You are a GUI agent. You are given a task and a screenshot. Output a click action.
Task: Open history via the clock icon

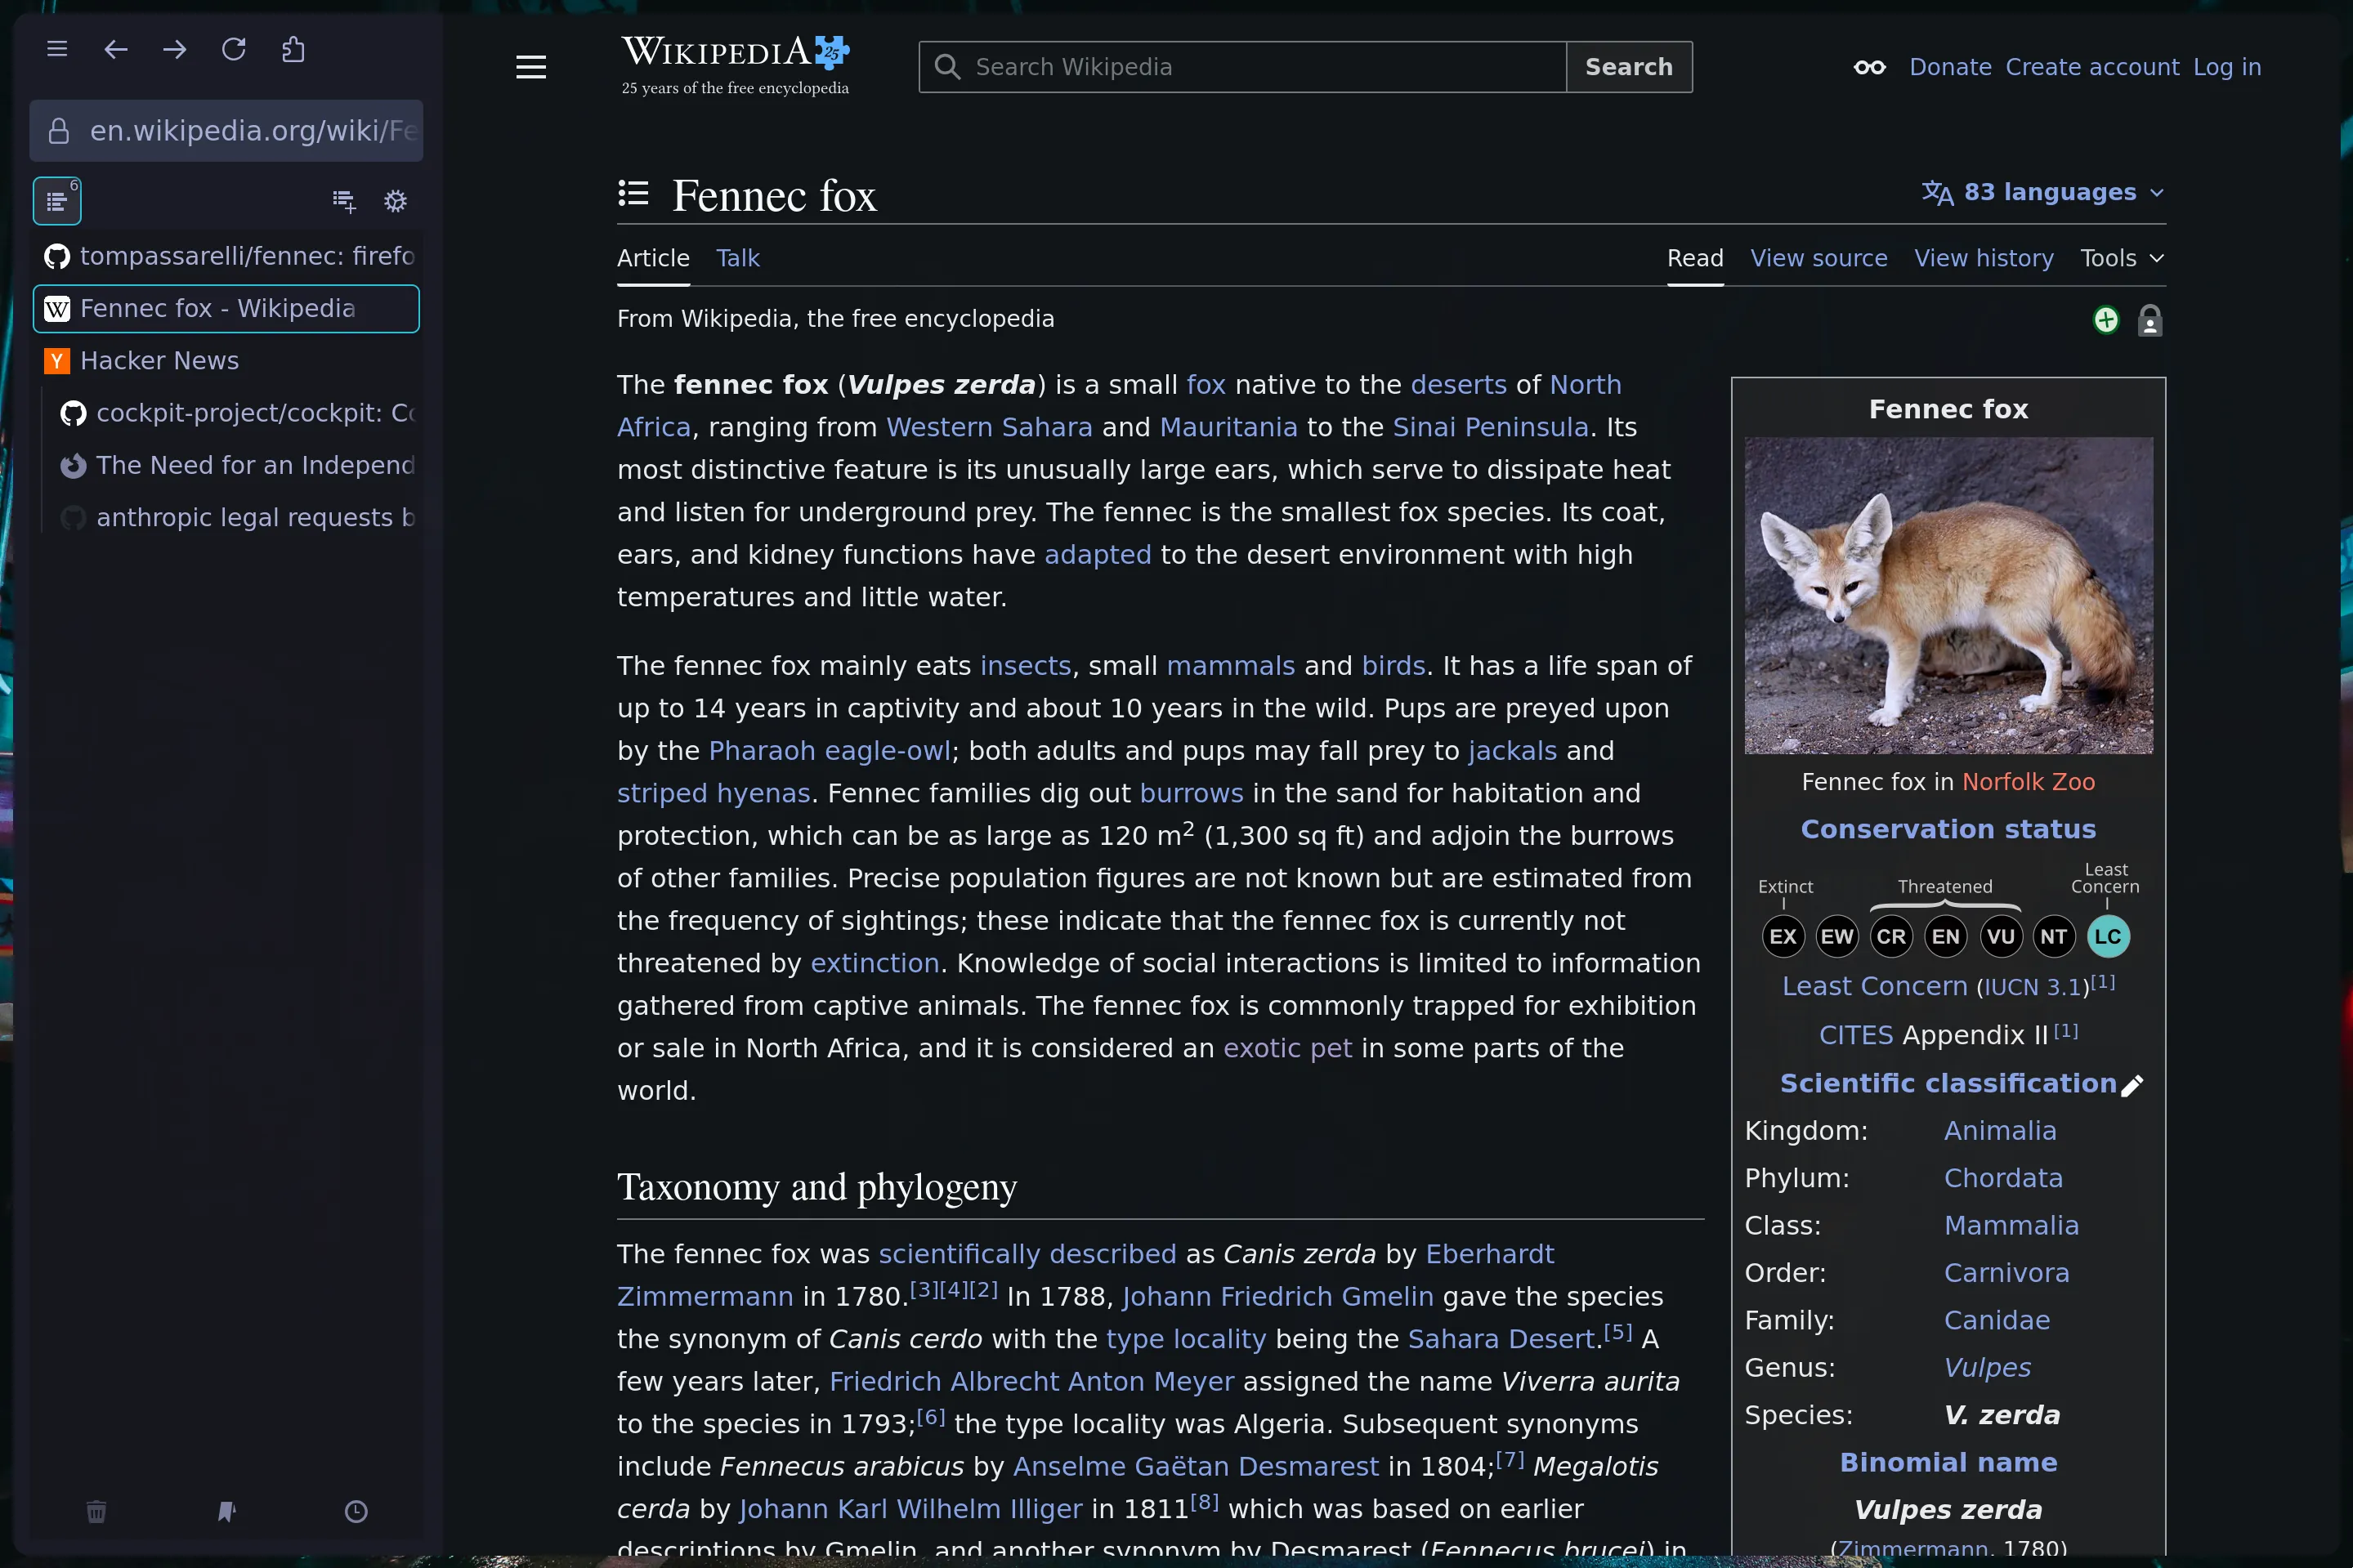click(x=357, y=1512)
